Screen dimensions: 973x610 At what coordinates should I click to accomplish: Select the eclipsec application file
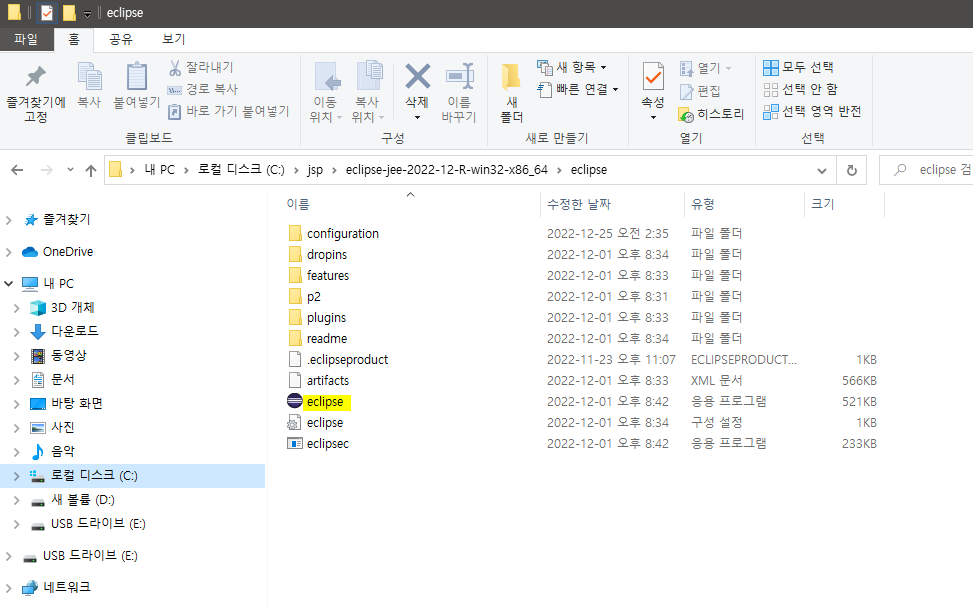[318, 444]
